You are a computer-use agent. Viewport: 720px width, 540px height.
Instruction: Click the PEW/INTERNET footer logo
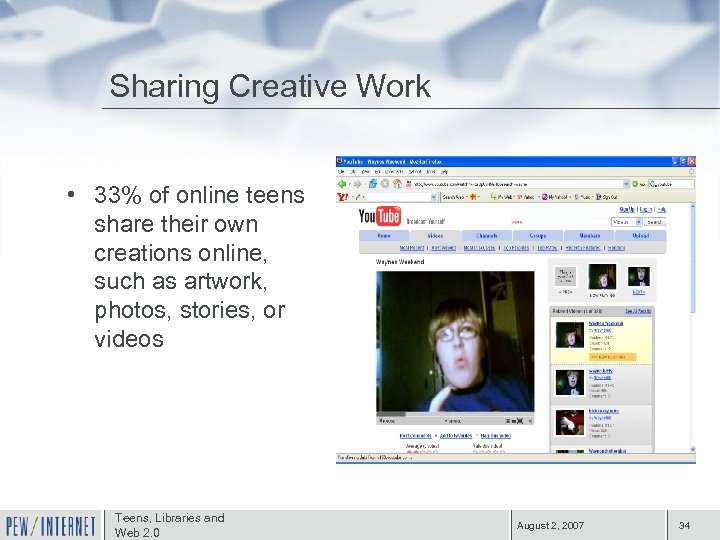click(x=51, y=526)
